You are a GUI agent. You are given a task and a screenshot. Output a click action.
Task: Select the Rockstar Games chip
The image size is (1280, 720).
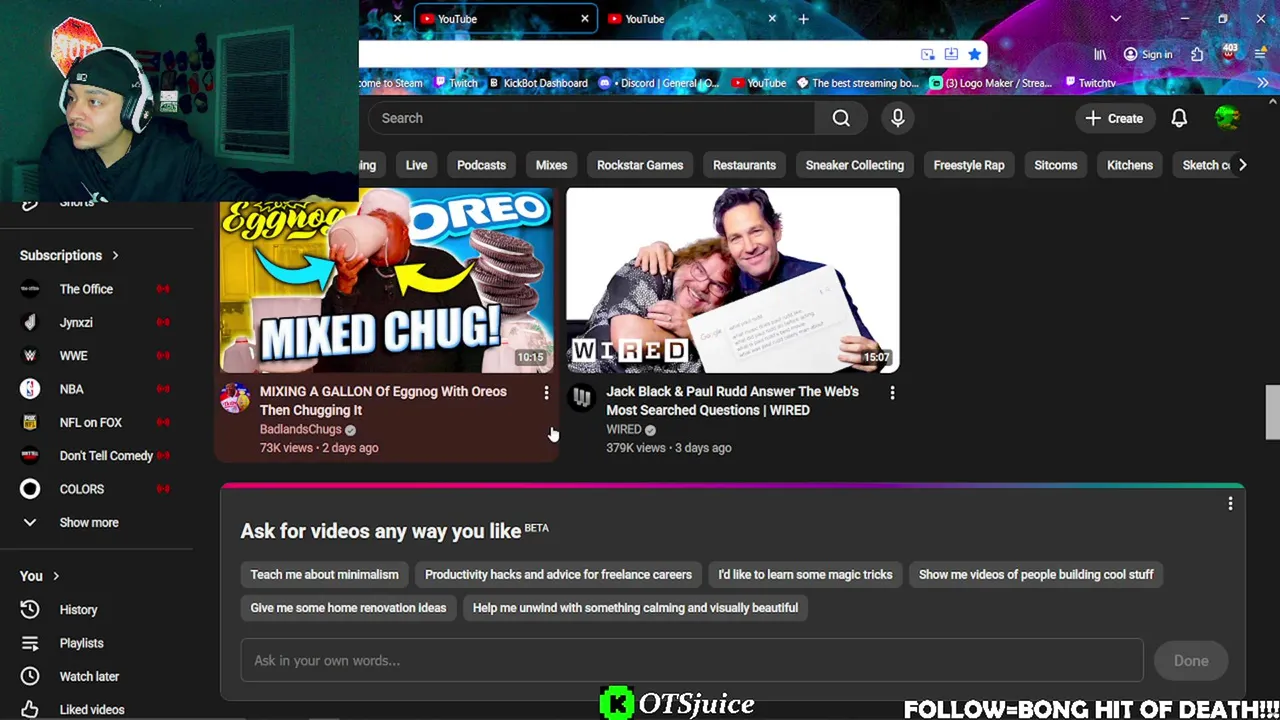640,165
